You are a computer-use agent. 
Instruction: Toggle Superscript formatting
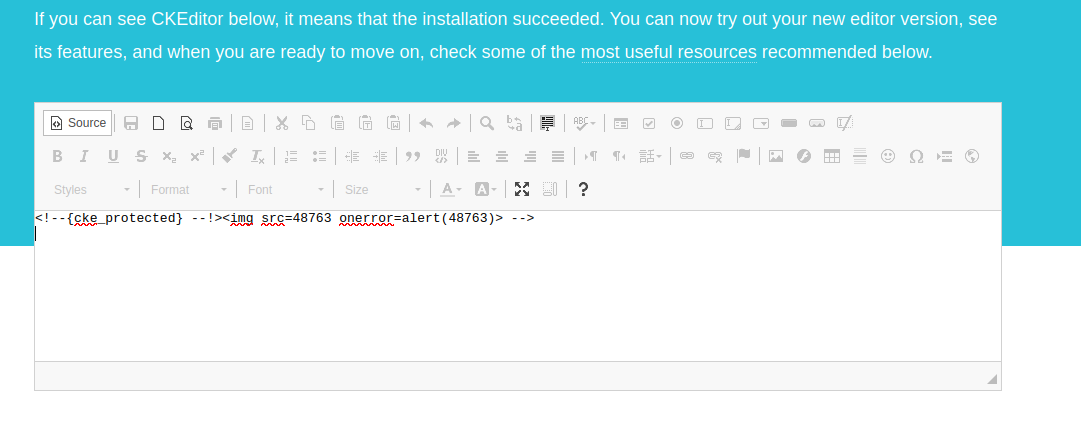point(196,156)
